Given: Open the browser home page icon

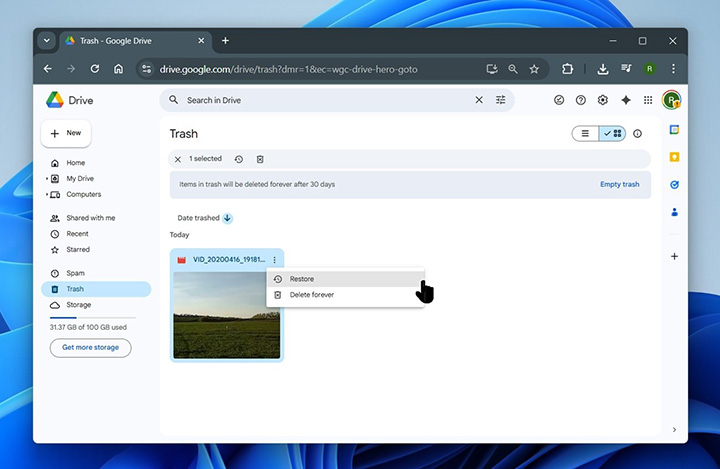Looking at the screenshot, I should (118, 69).
